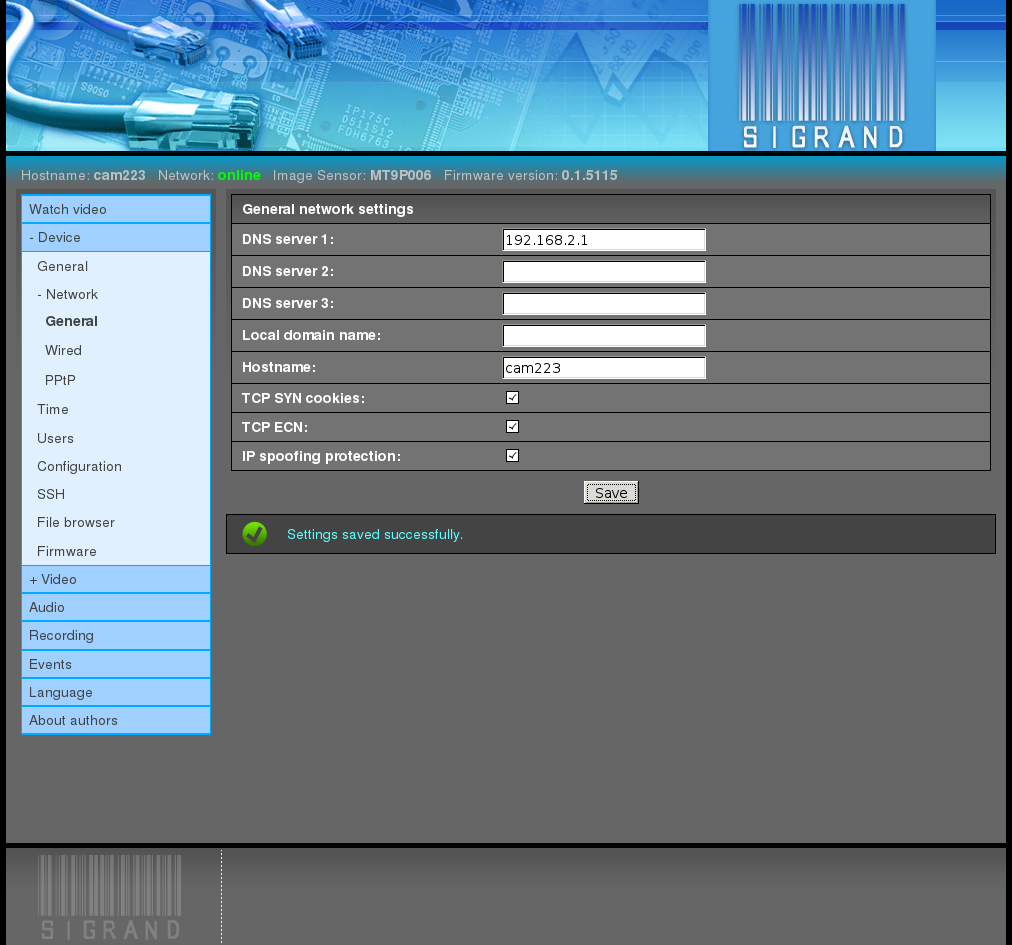Viewport: 1012px width, 945px height.
Task: Click the SIGRAND barcode logo in header
Action: (x=822, y=76)
